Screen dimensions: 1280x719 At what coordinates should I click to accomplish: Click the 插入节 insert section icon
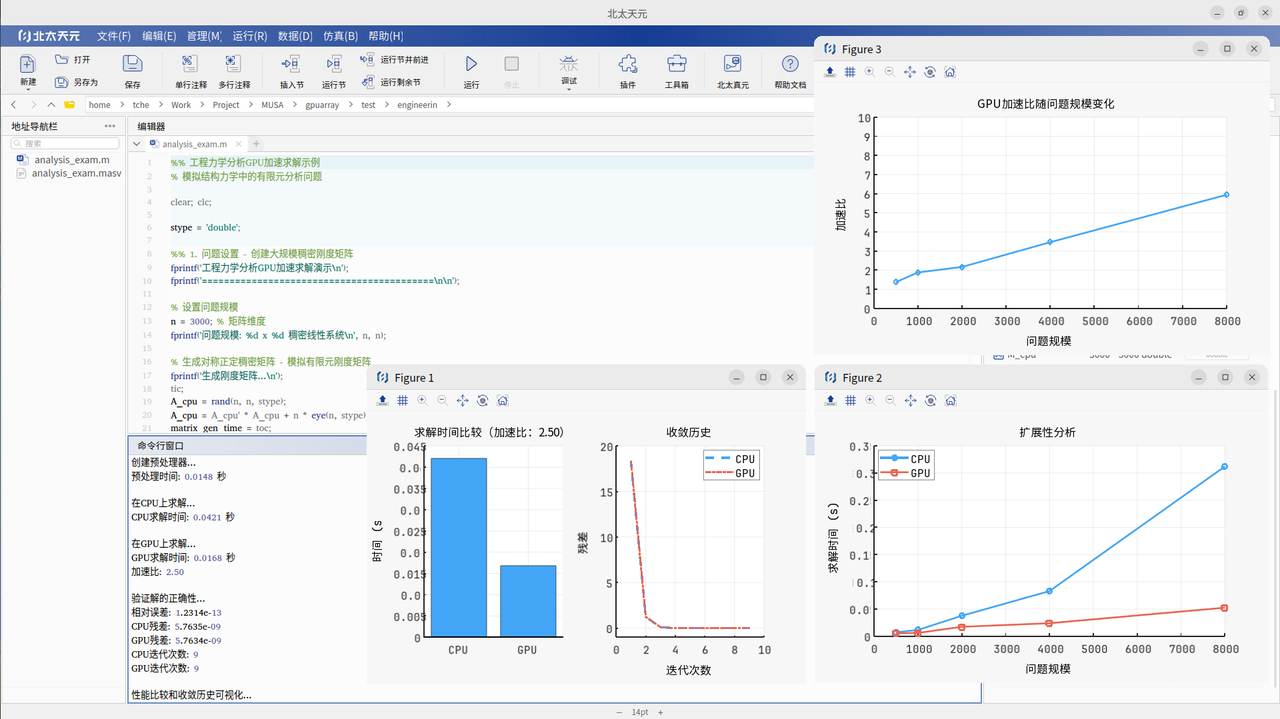[291, 64]
